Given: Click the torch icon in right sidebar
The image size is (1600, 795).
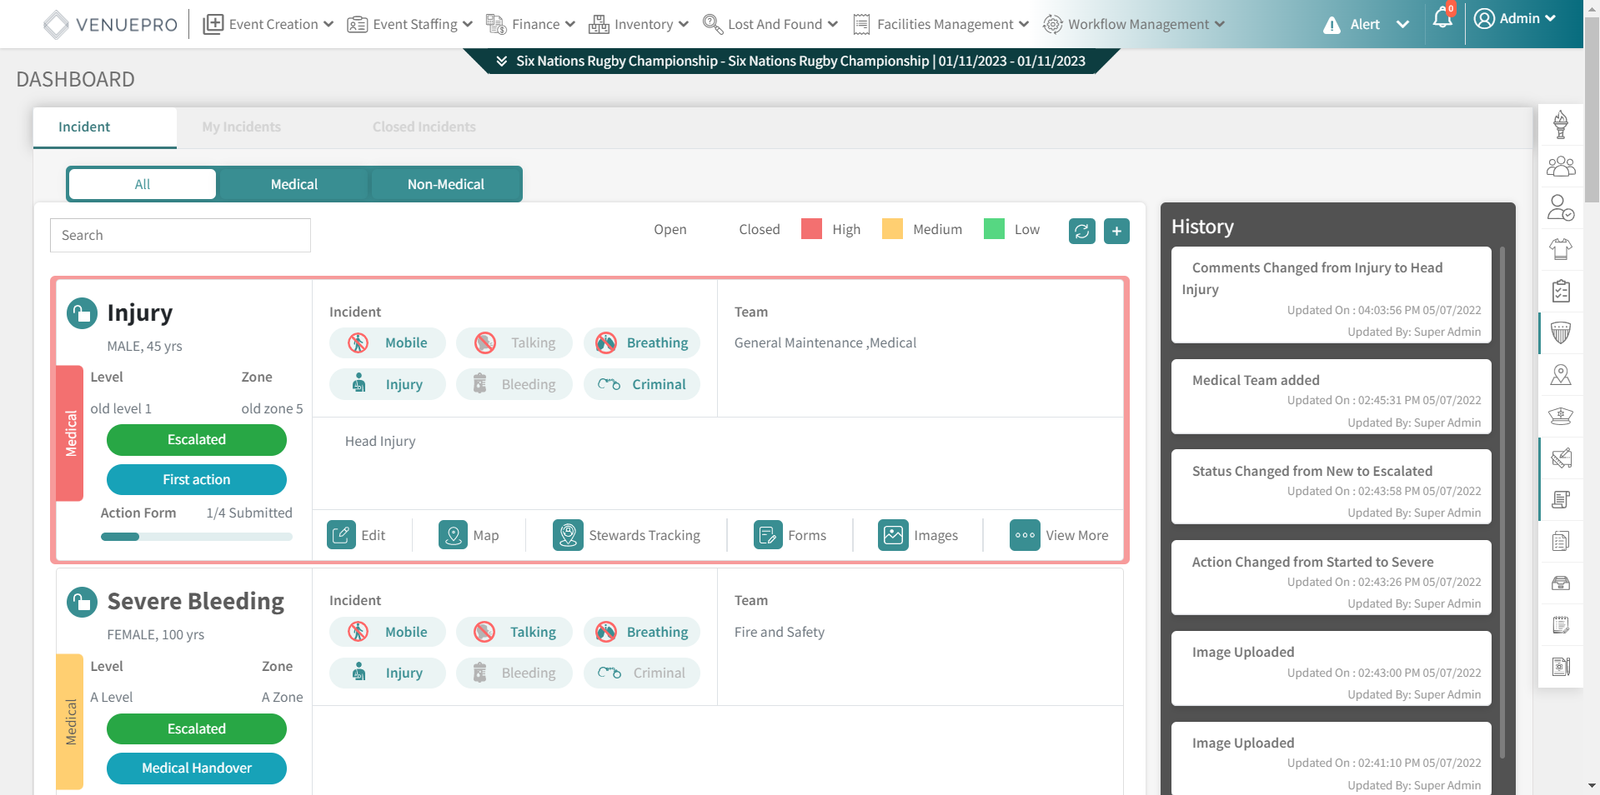Looking at the screenshot, I should click(1560, 125).
